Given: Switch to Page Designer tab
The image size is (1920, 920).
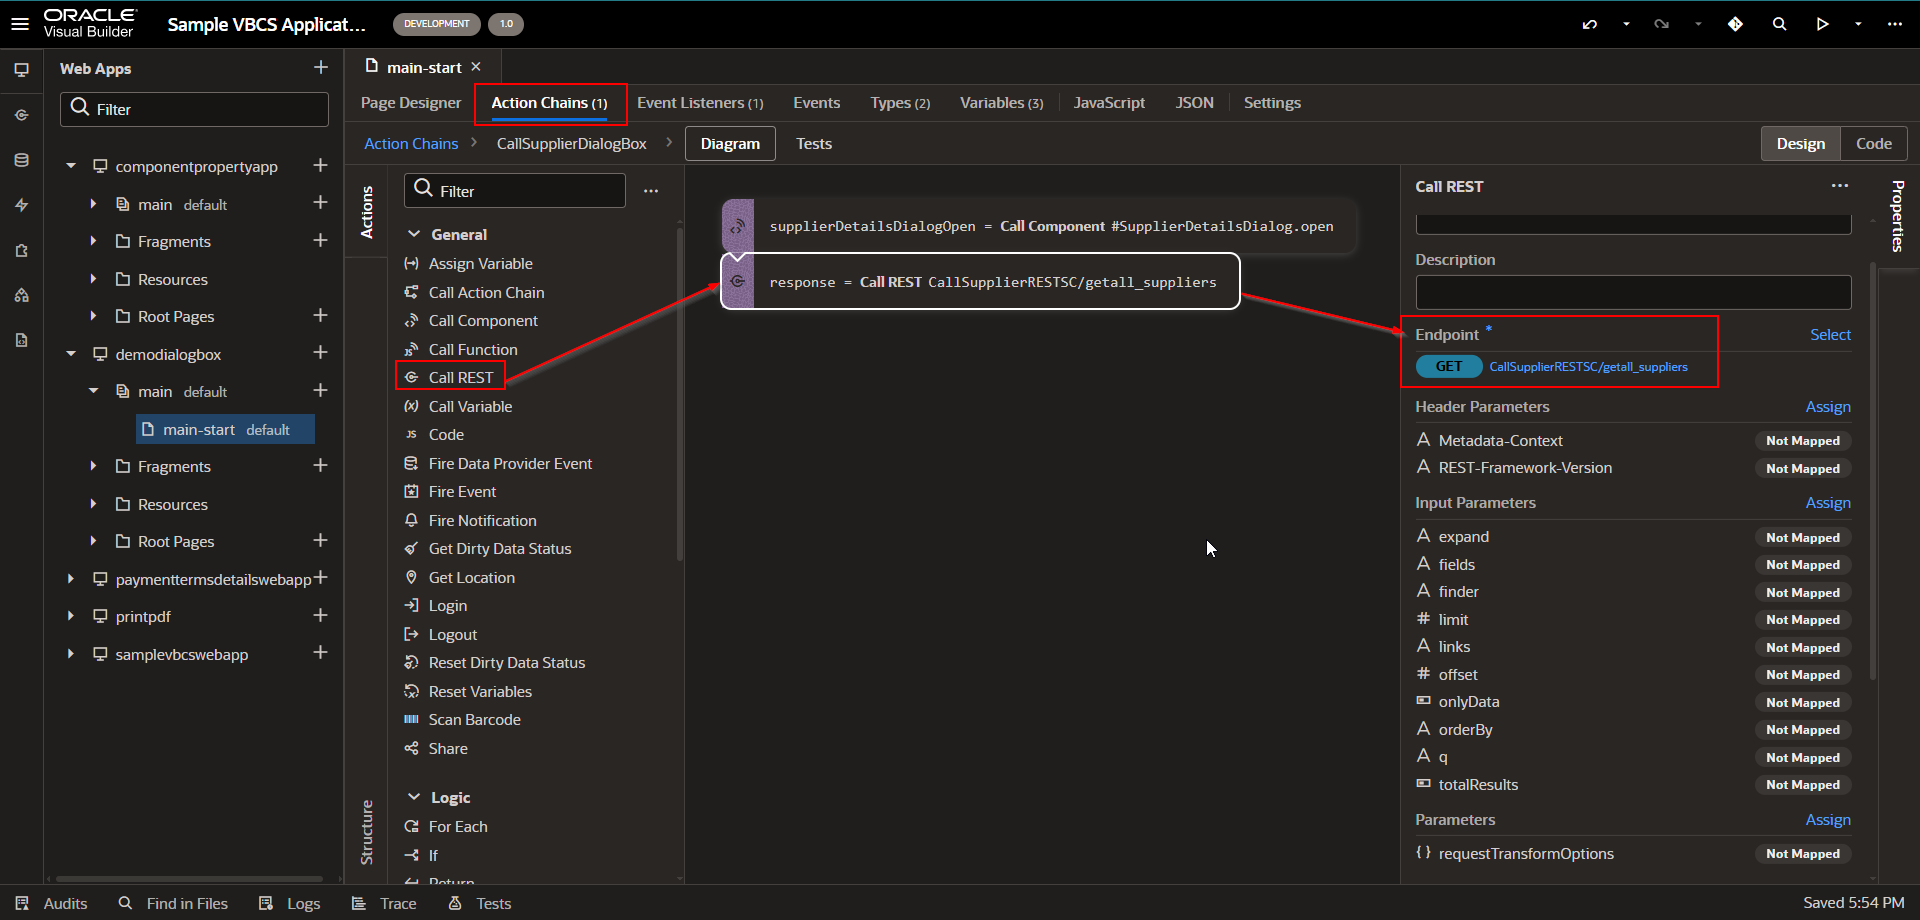Looking at the screenshot, I should pyautogui.click(x=411, y=103).
